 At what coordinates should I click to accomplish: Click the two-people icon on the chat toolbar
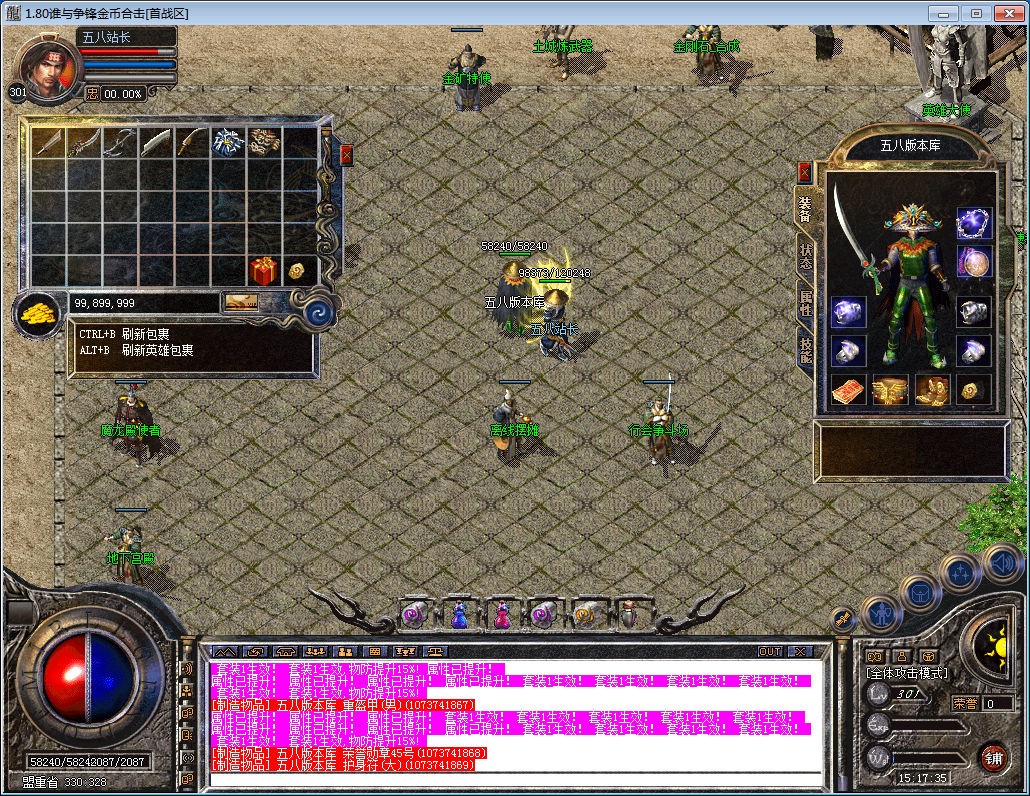346,652
